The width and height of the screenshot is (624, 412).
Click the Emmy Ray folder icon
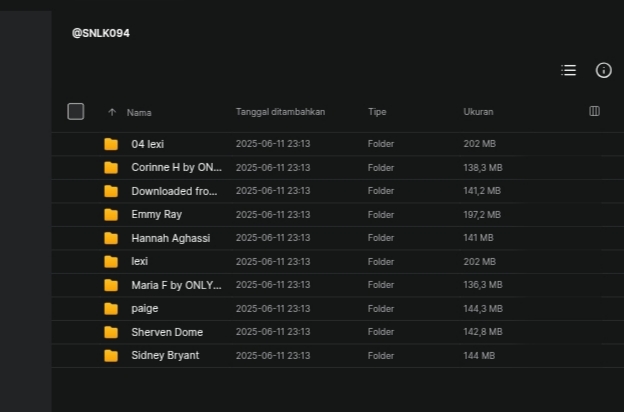(x=111, y=215)
